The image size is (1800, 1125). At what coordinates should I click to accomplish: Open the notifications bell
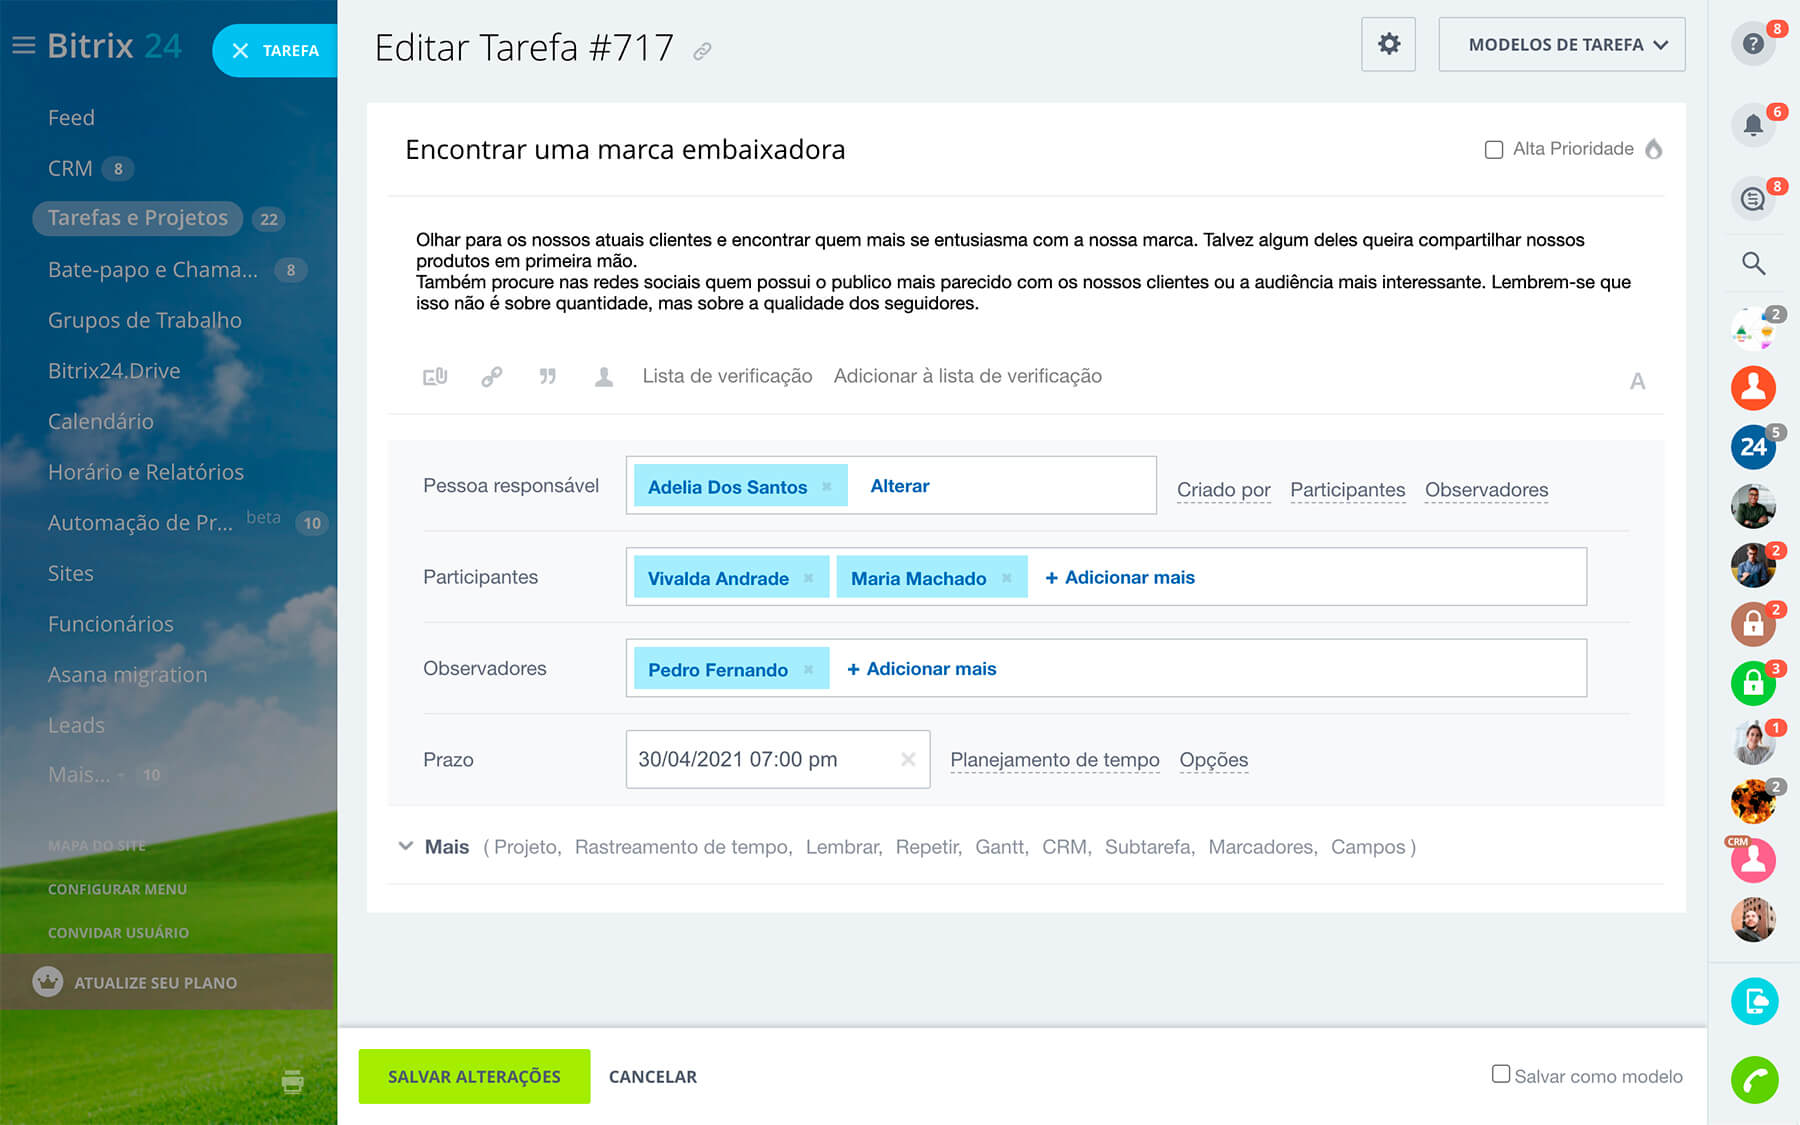tap(1753, 125)
